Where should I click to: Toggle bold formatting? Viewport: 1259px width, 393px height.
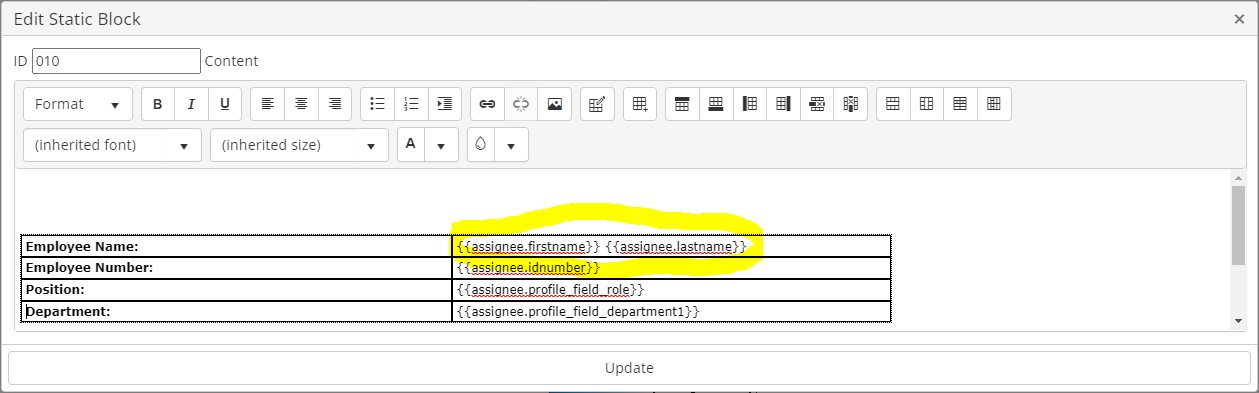pyautogui.click(x=158, y=104)
